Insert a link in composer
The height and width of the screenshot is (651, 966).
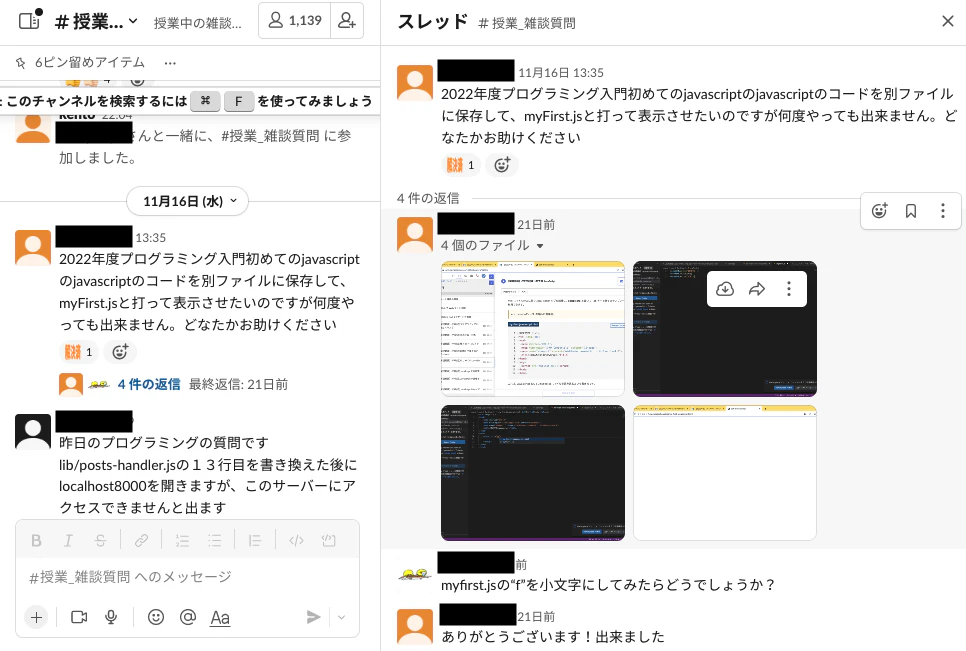point(141,541)
